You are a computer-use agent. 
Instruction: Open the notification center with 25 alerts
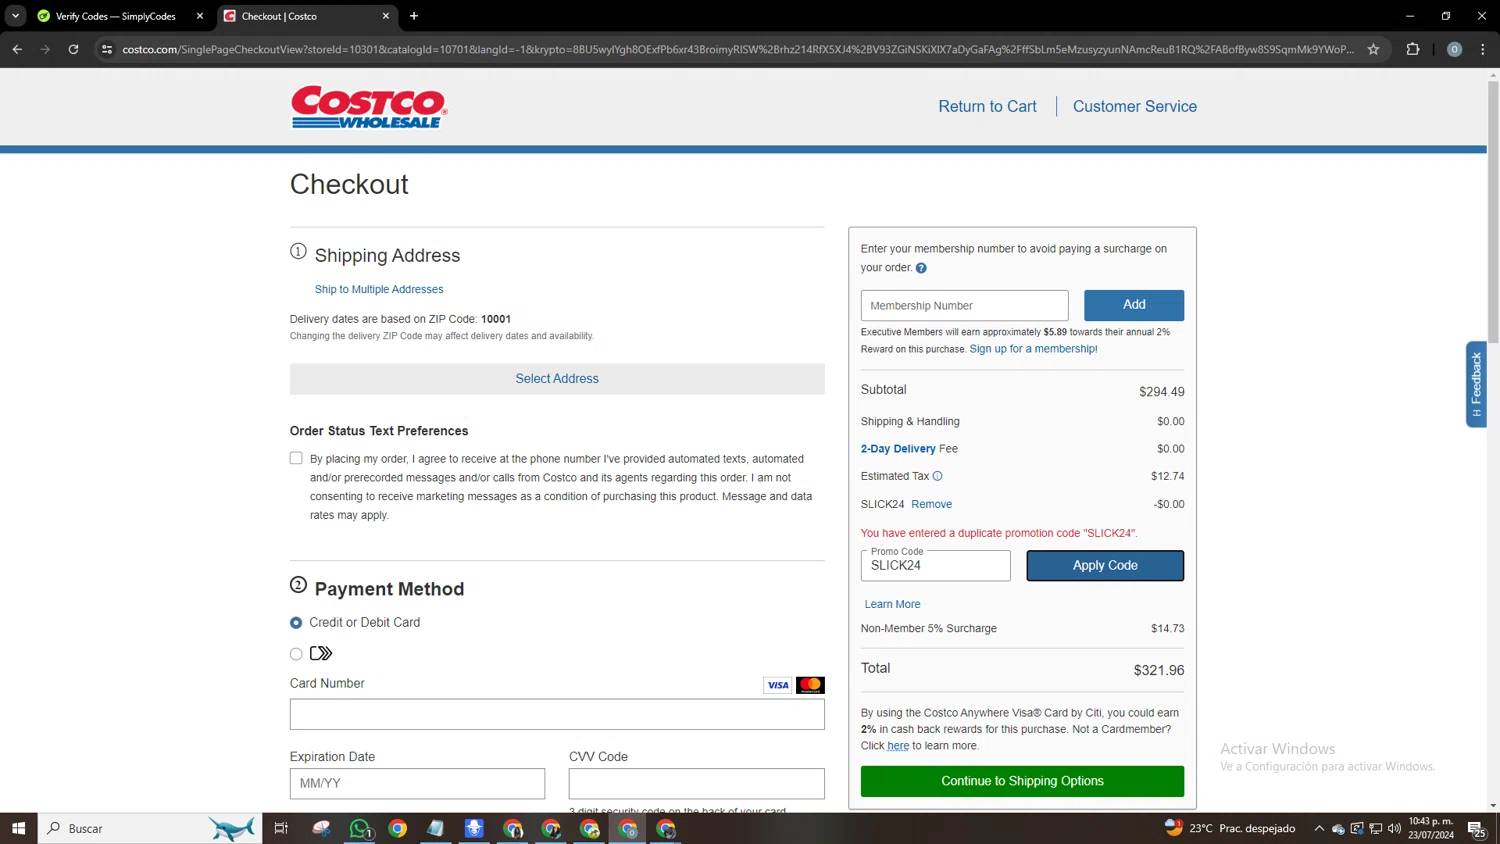click(x=1476, y=828)
